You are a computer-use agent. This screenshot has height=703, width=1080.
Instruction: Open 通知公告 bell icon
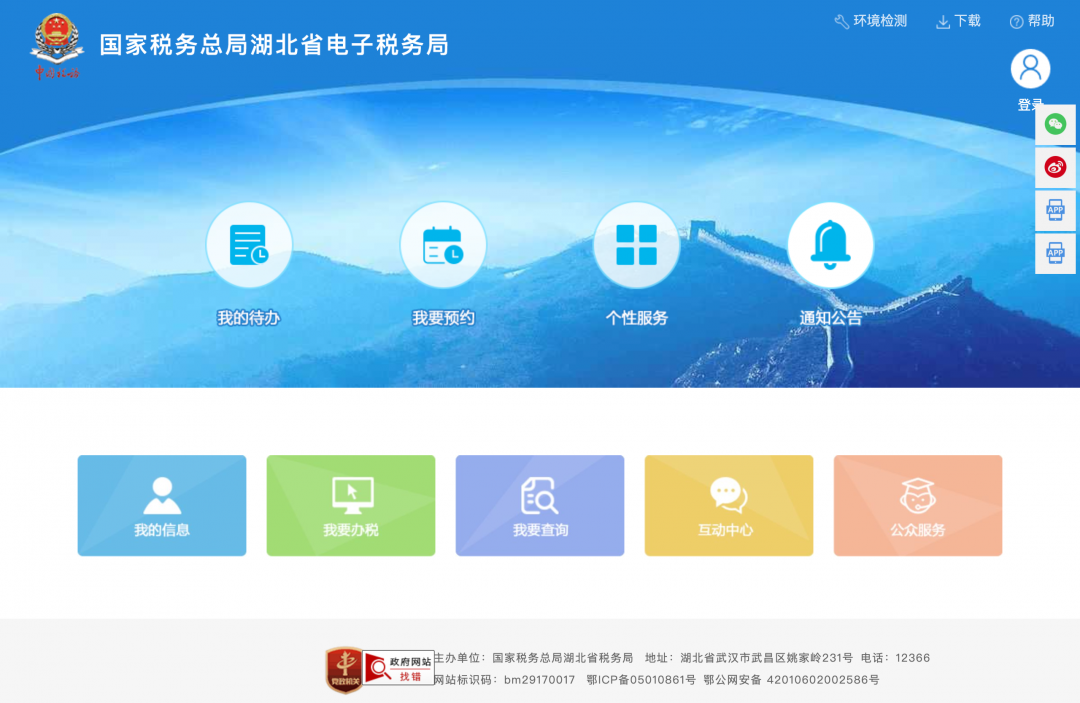click(x=830, y=245)
